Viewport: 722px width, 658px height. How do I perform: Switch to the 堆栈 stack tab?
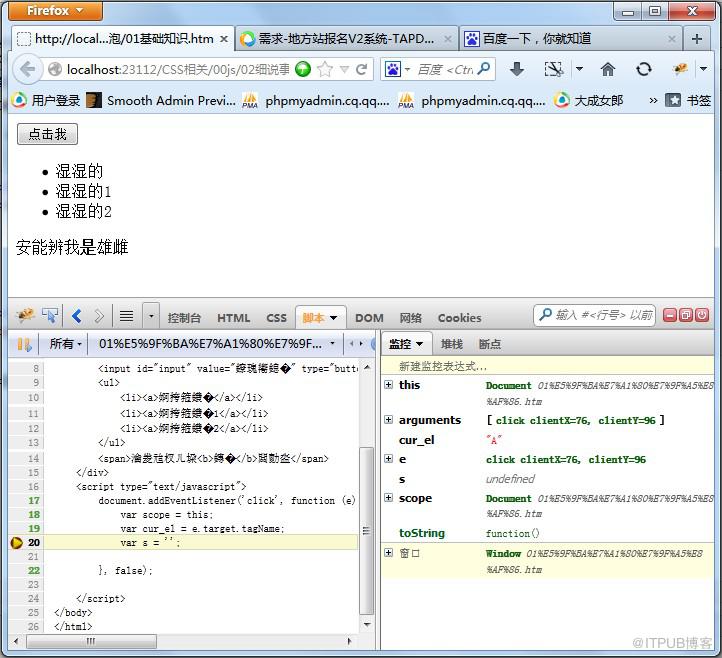coord(452,344)
